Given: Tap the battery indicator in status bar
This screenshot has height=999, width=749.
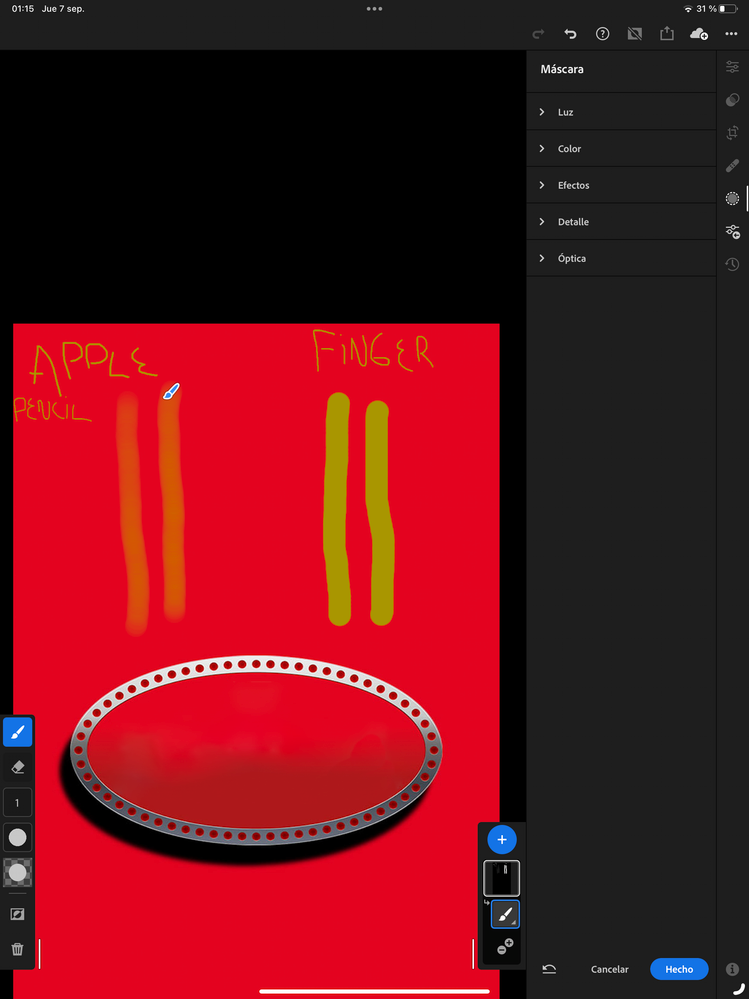Looking at the screenshot, I should coord(728,9).
